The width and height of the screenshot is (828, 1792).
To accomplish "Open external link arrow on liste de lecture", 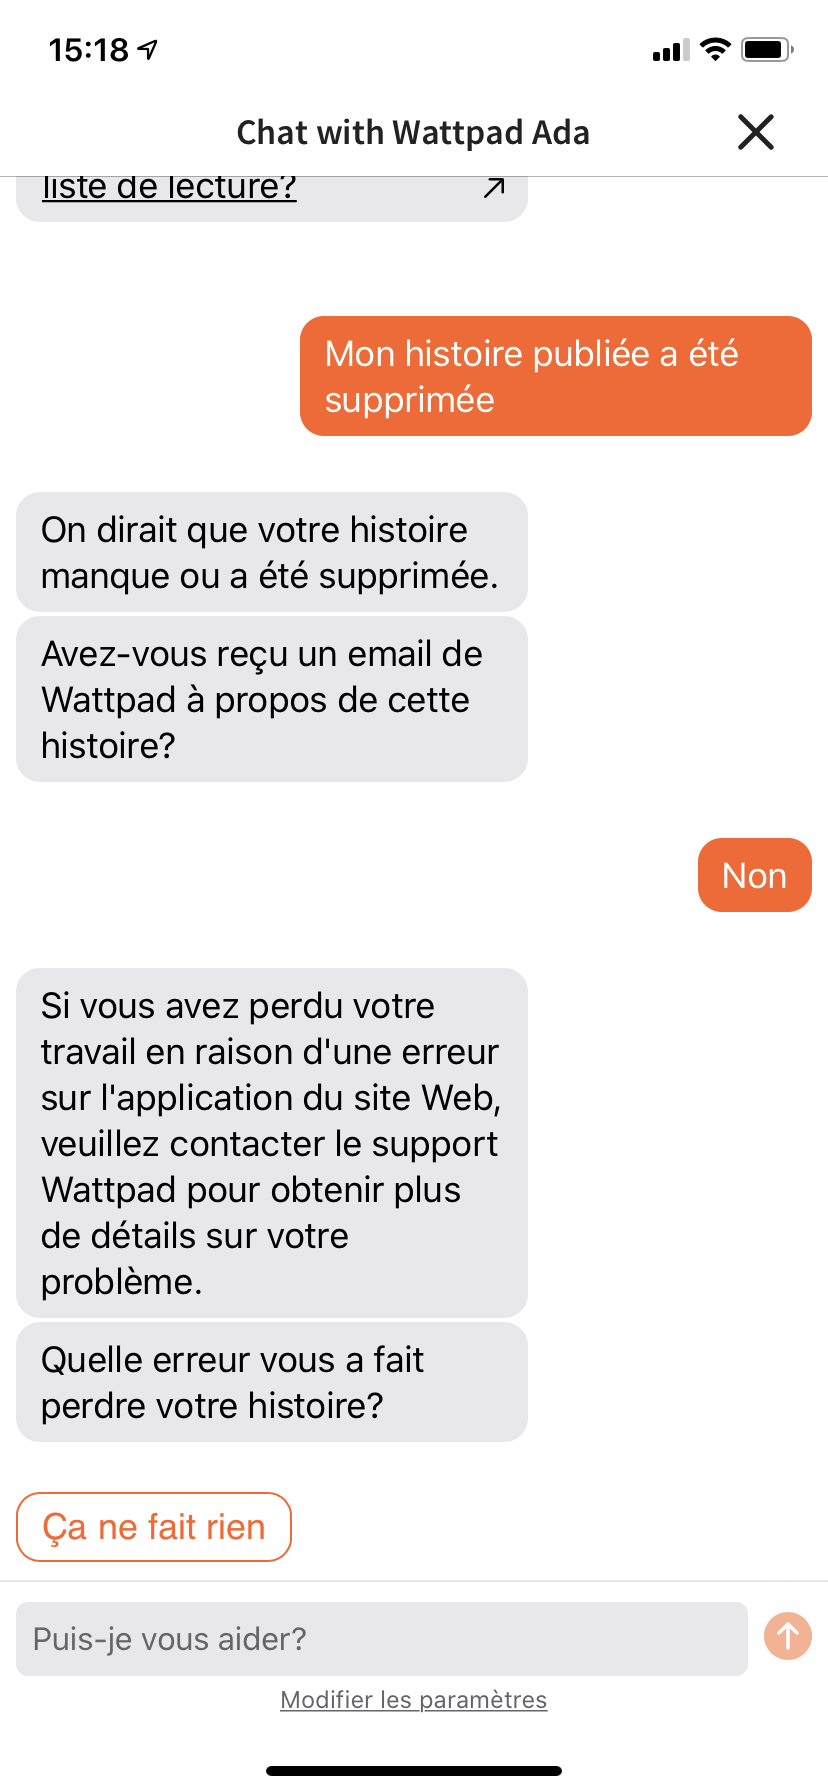I will click(494, 187).
